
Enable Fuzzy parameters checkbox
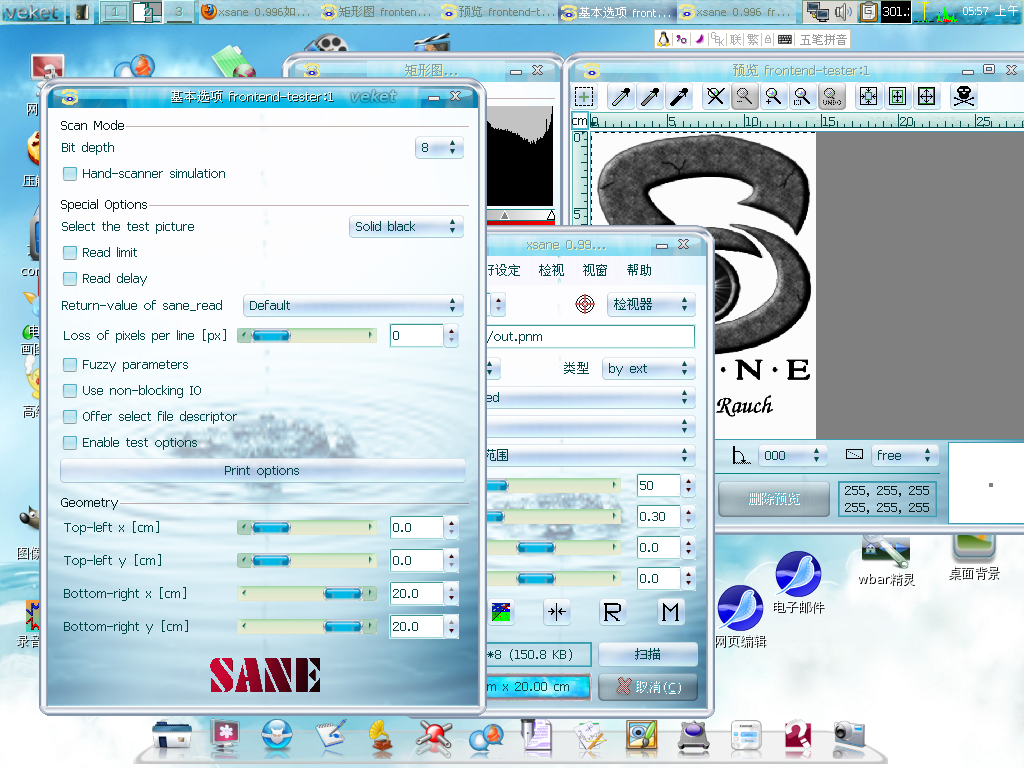70,364
